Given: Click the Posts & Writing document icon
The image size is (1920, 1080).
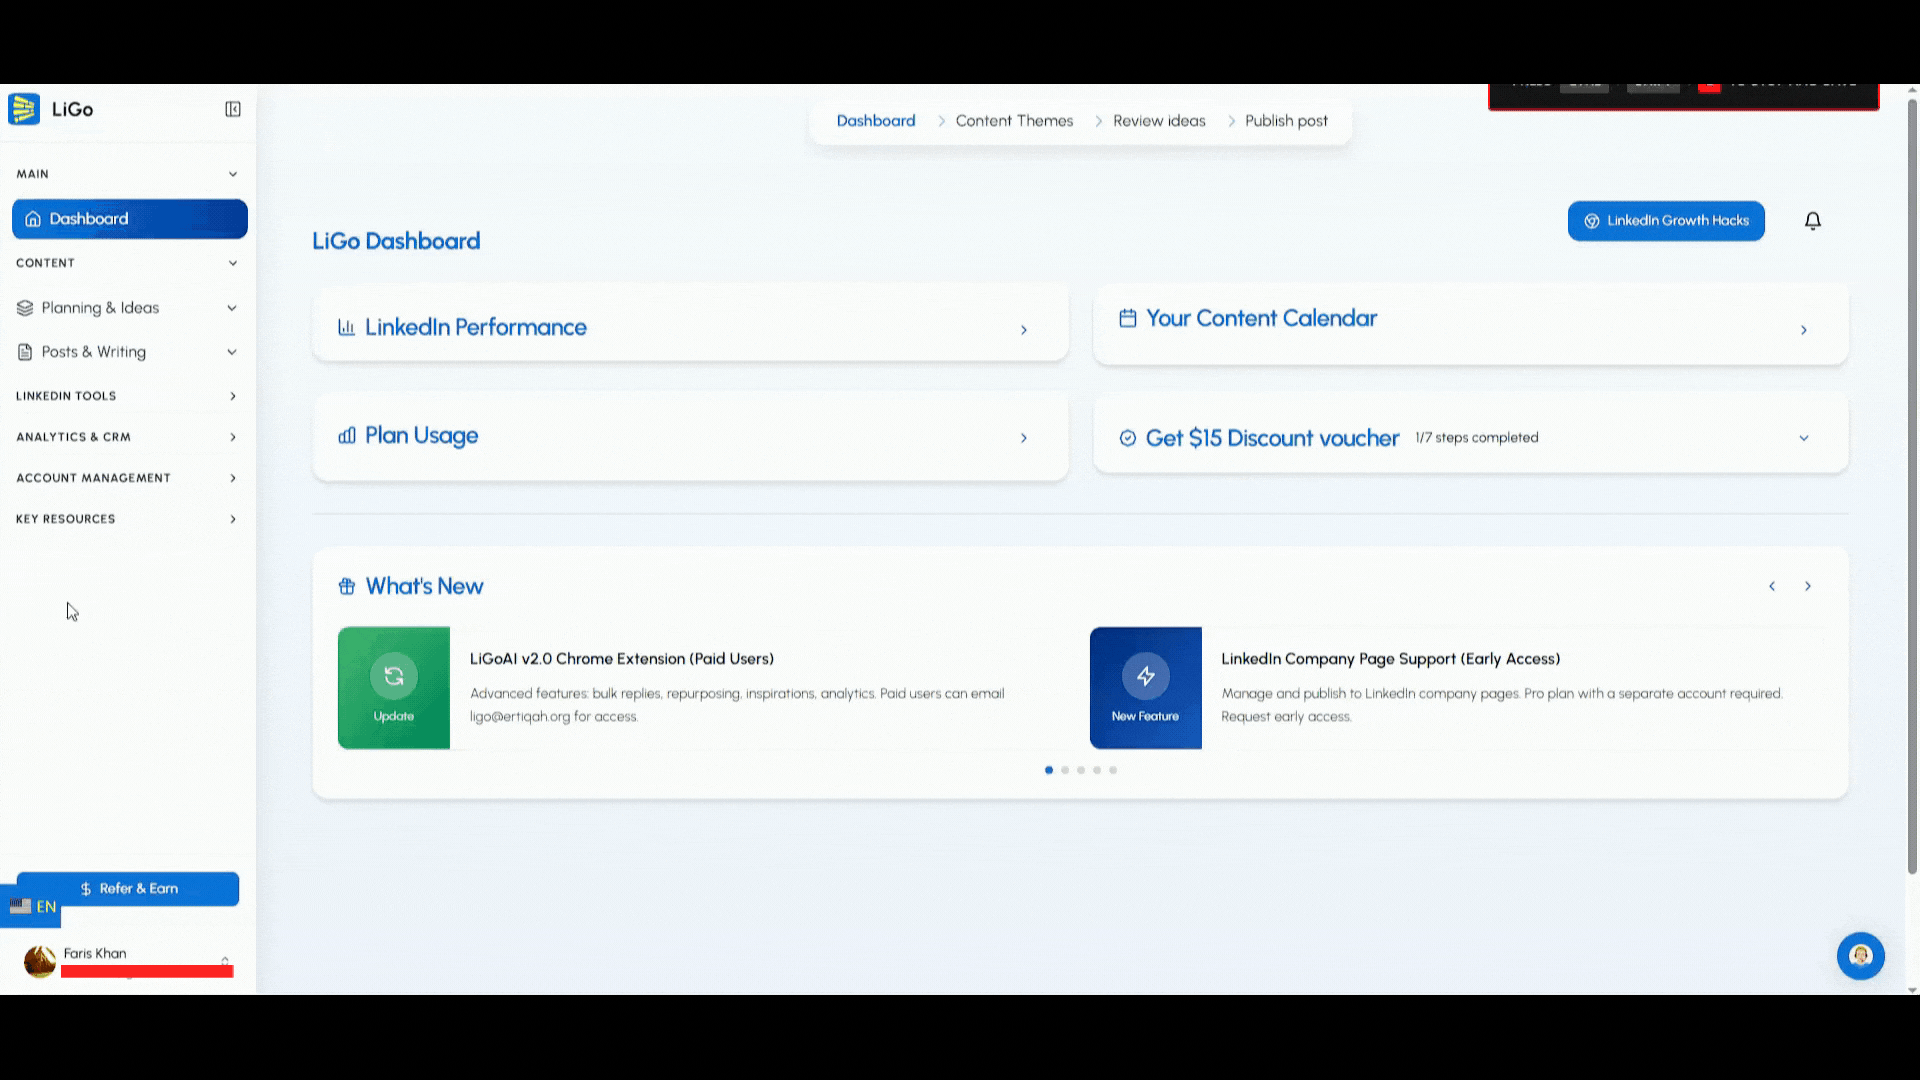Looking at the screenshot, I should click(x=23, y=352).
